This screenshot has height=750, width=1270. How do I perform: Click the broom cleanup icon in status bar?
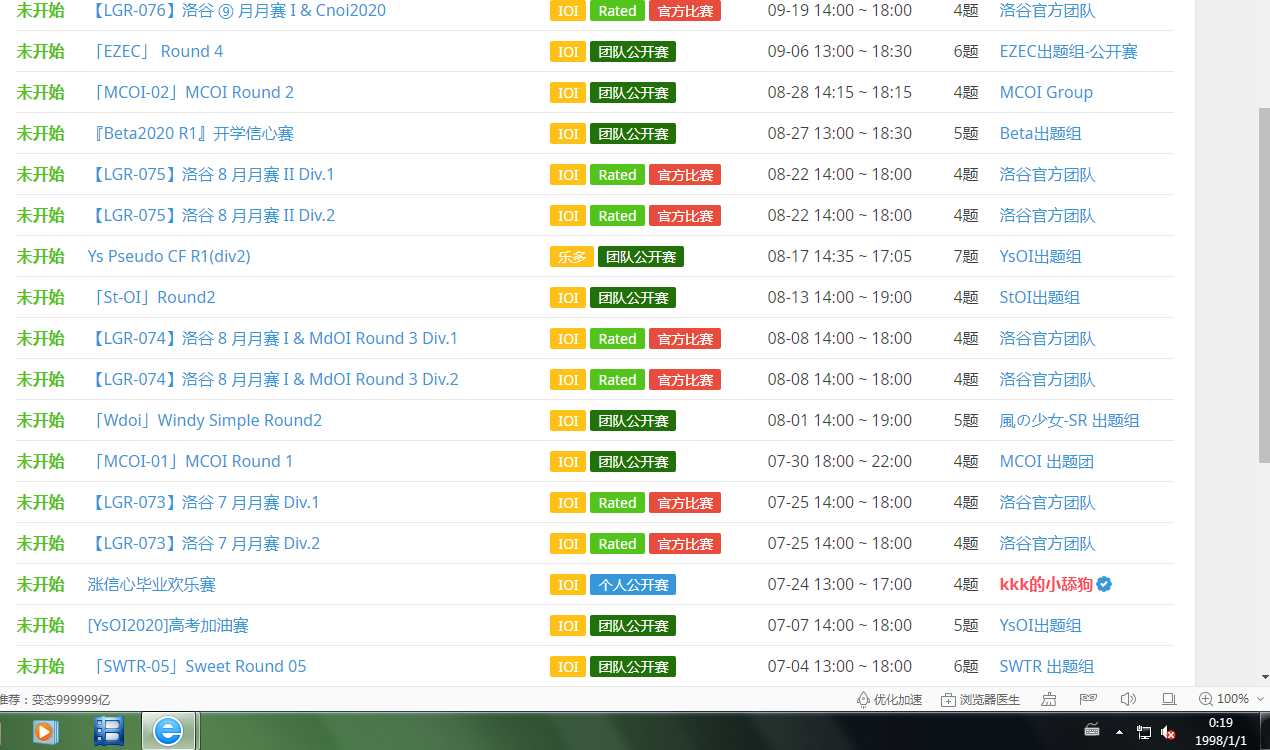click(1048, 699)
